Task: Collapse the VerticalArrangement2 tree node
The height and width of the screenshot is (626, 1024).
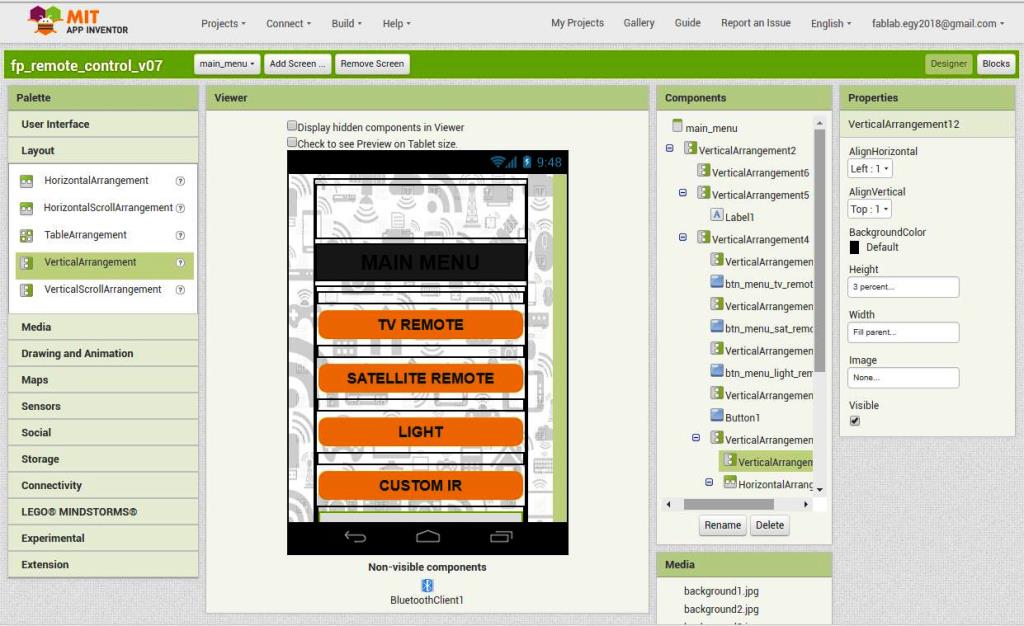Action: (669, 148)
